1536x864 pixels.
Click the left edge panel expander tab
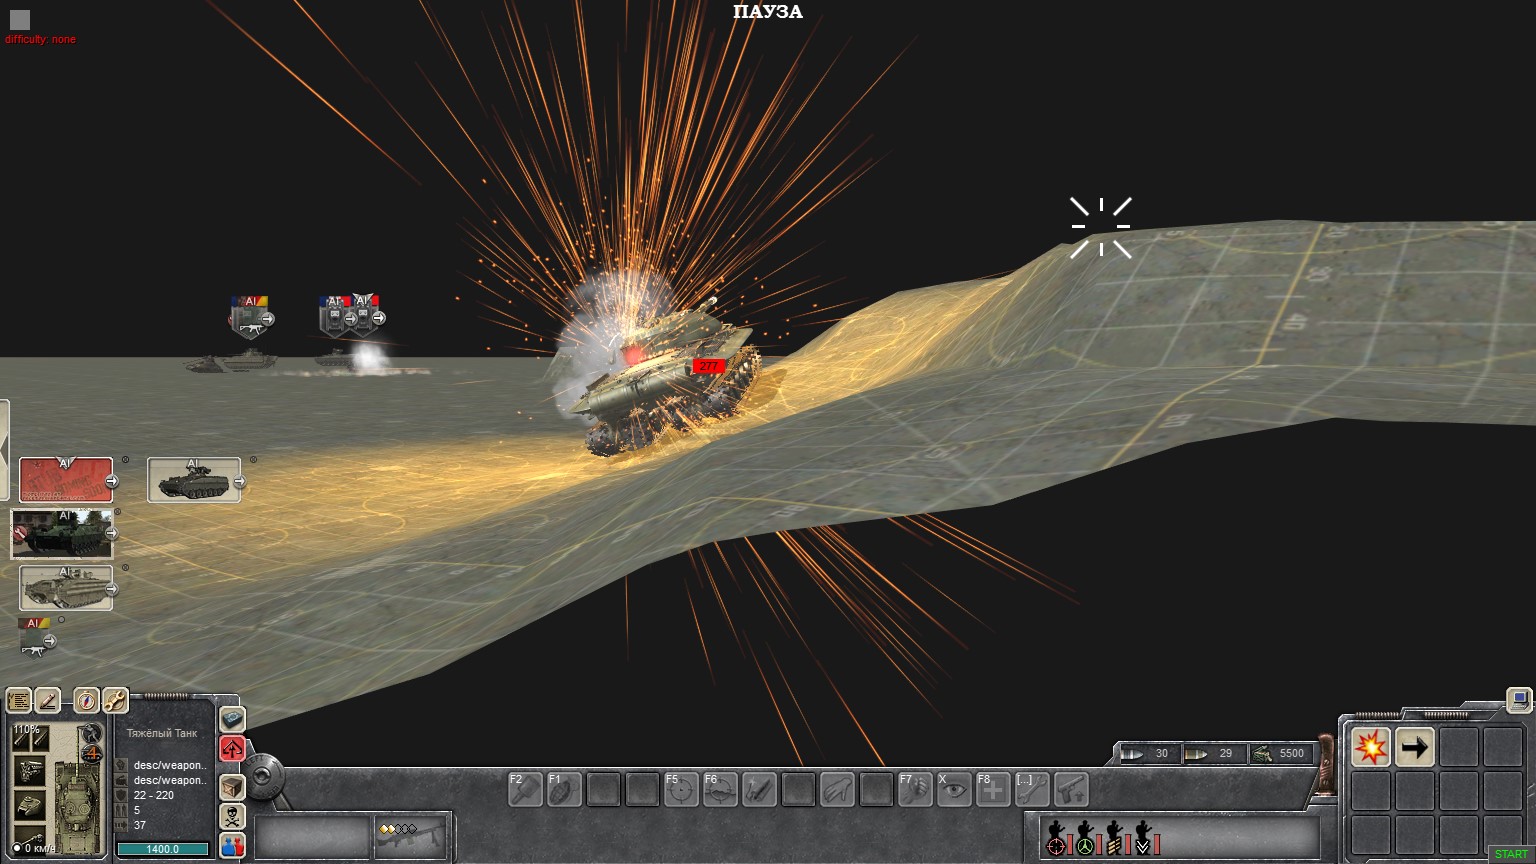click(x=4, y=450)
